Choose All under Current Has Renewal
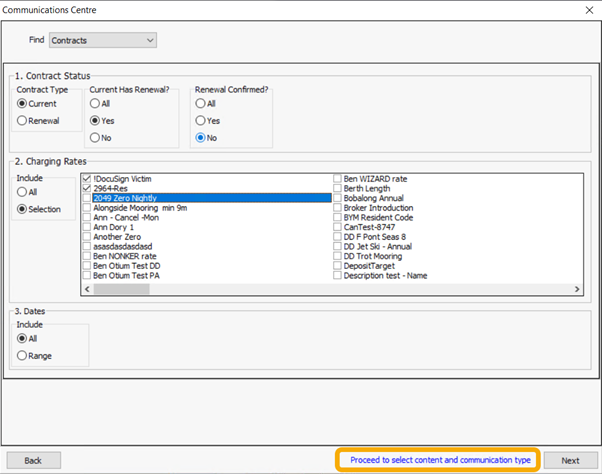Screen dimensions: 602x474 point(96,103)
